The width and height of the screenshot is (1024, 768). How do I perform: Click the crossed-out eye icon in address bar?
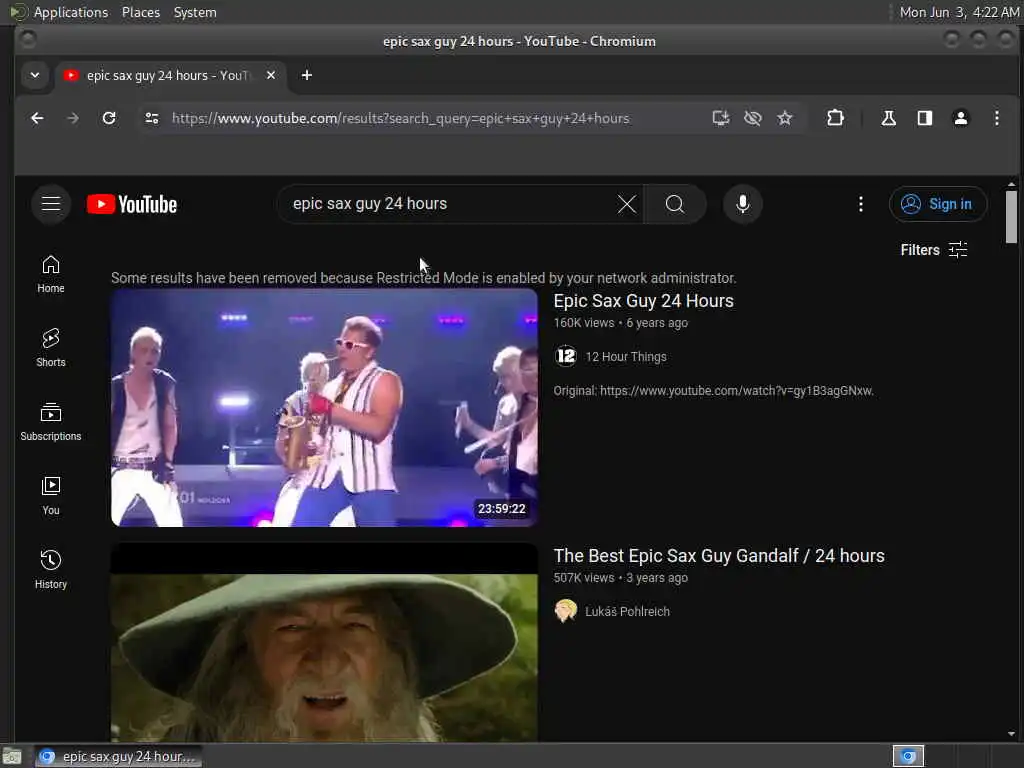[x=752, y=118]
